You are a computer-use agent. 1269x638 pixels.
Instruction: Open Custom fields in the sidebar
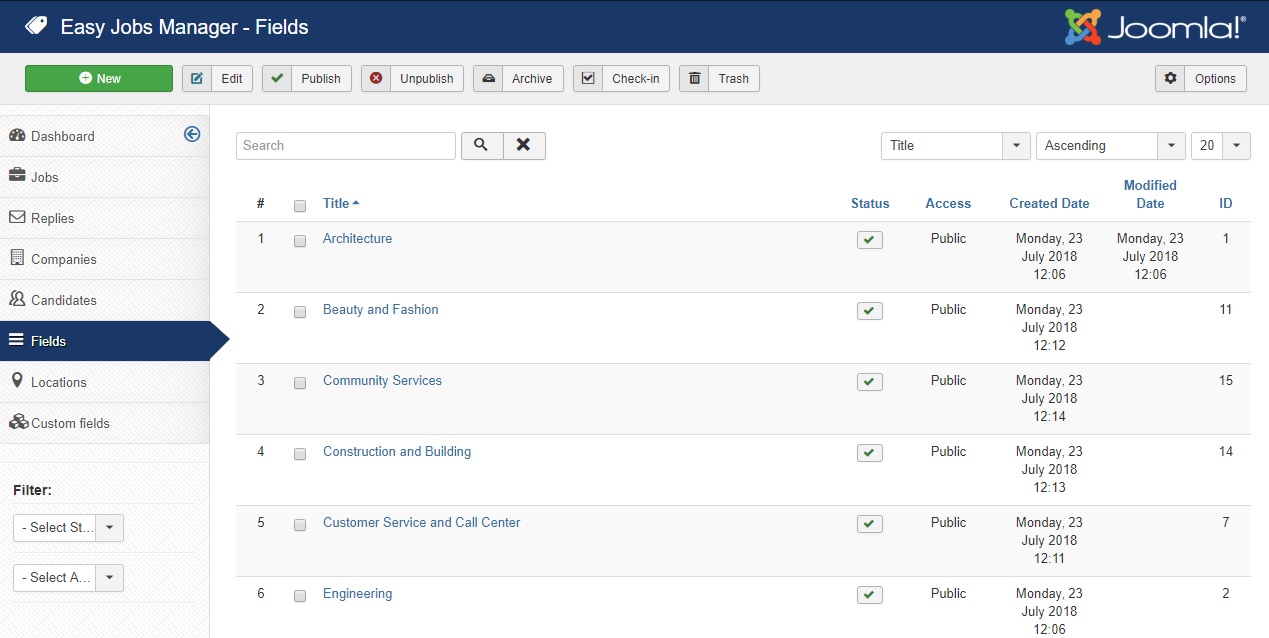[x=104, y=423]
